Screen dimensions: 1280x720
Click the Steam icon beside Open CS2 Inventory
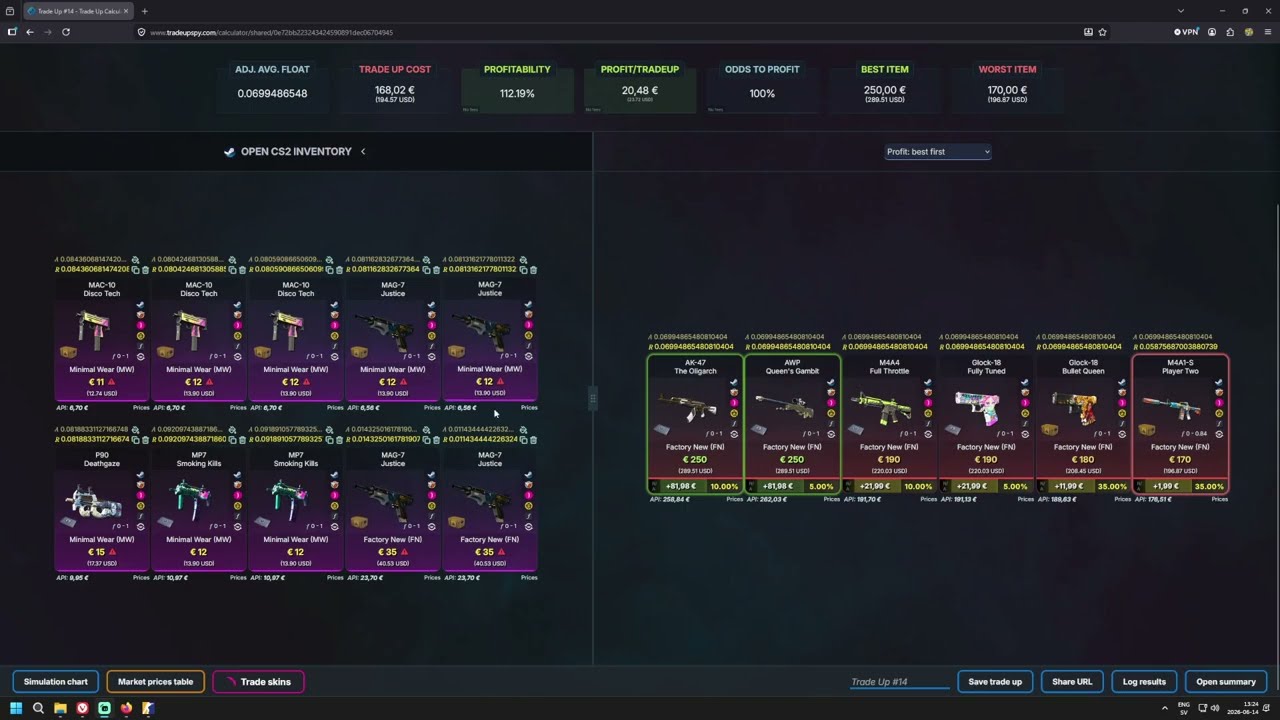(229, 152)
